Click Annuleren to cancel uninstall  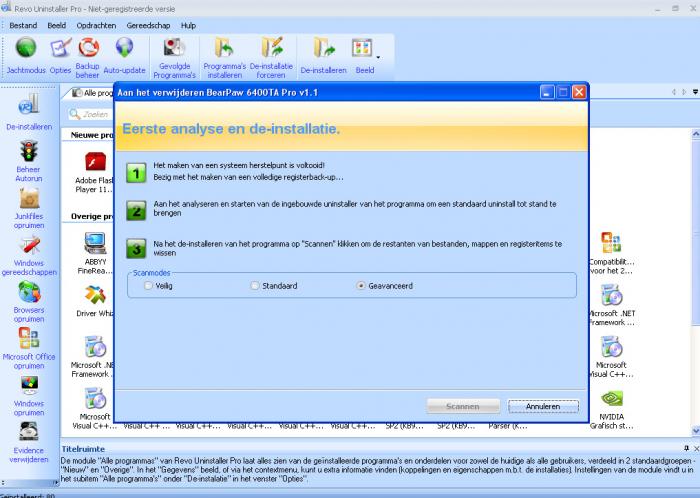543,407
